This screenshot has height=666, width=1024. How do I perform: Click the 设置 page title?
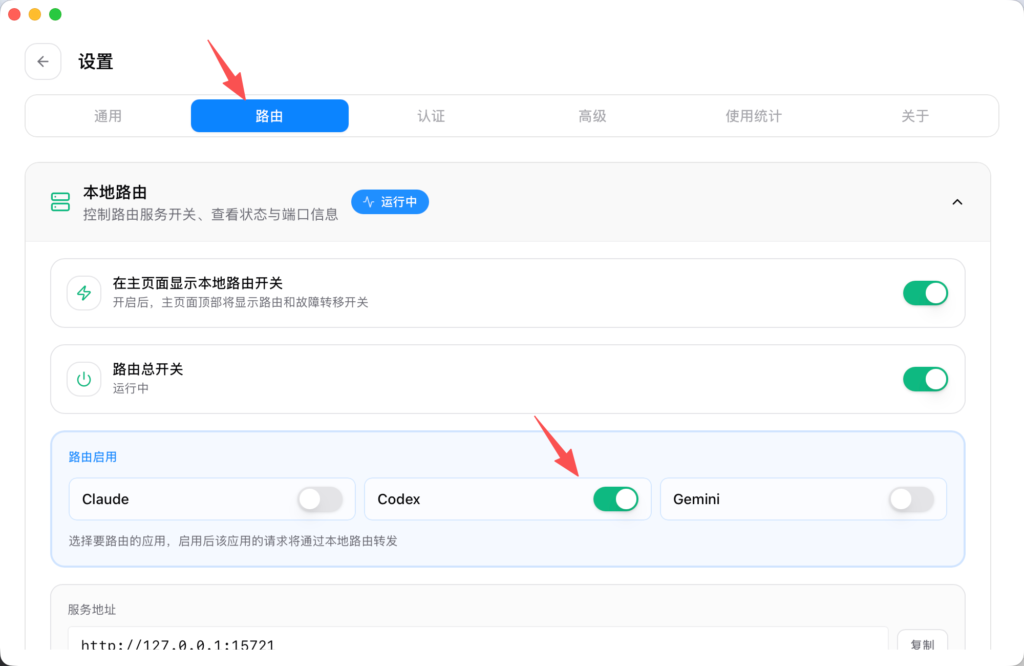tap(96, 62)
